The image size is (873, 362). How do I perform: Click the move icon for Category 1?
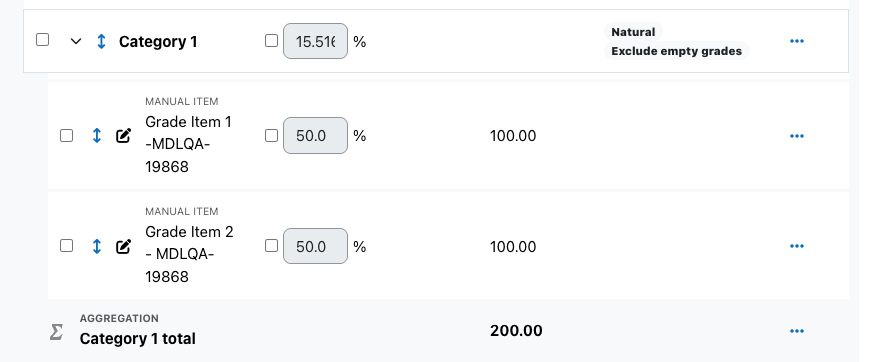click(x=101, y=41)
